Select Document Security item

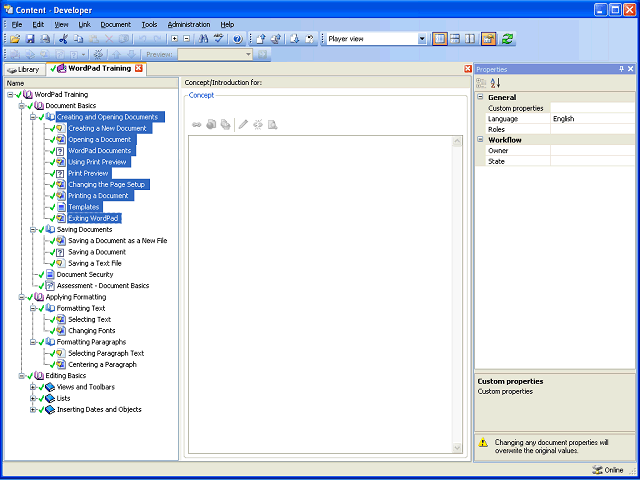click(x=85, y=275)
